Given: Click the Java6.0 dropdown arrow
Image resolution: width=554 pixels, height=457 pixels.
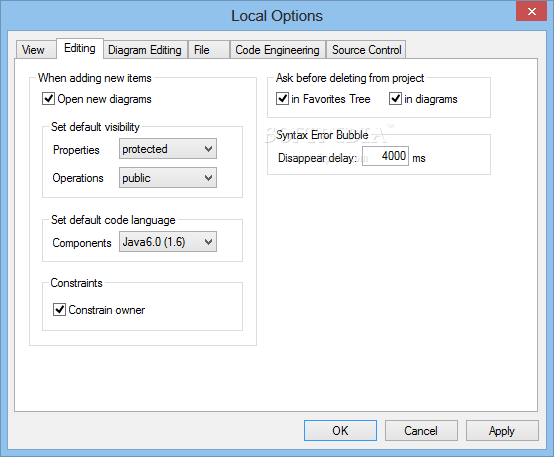Looking at the screenshot, I should coord(208,242).
